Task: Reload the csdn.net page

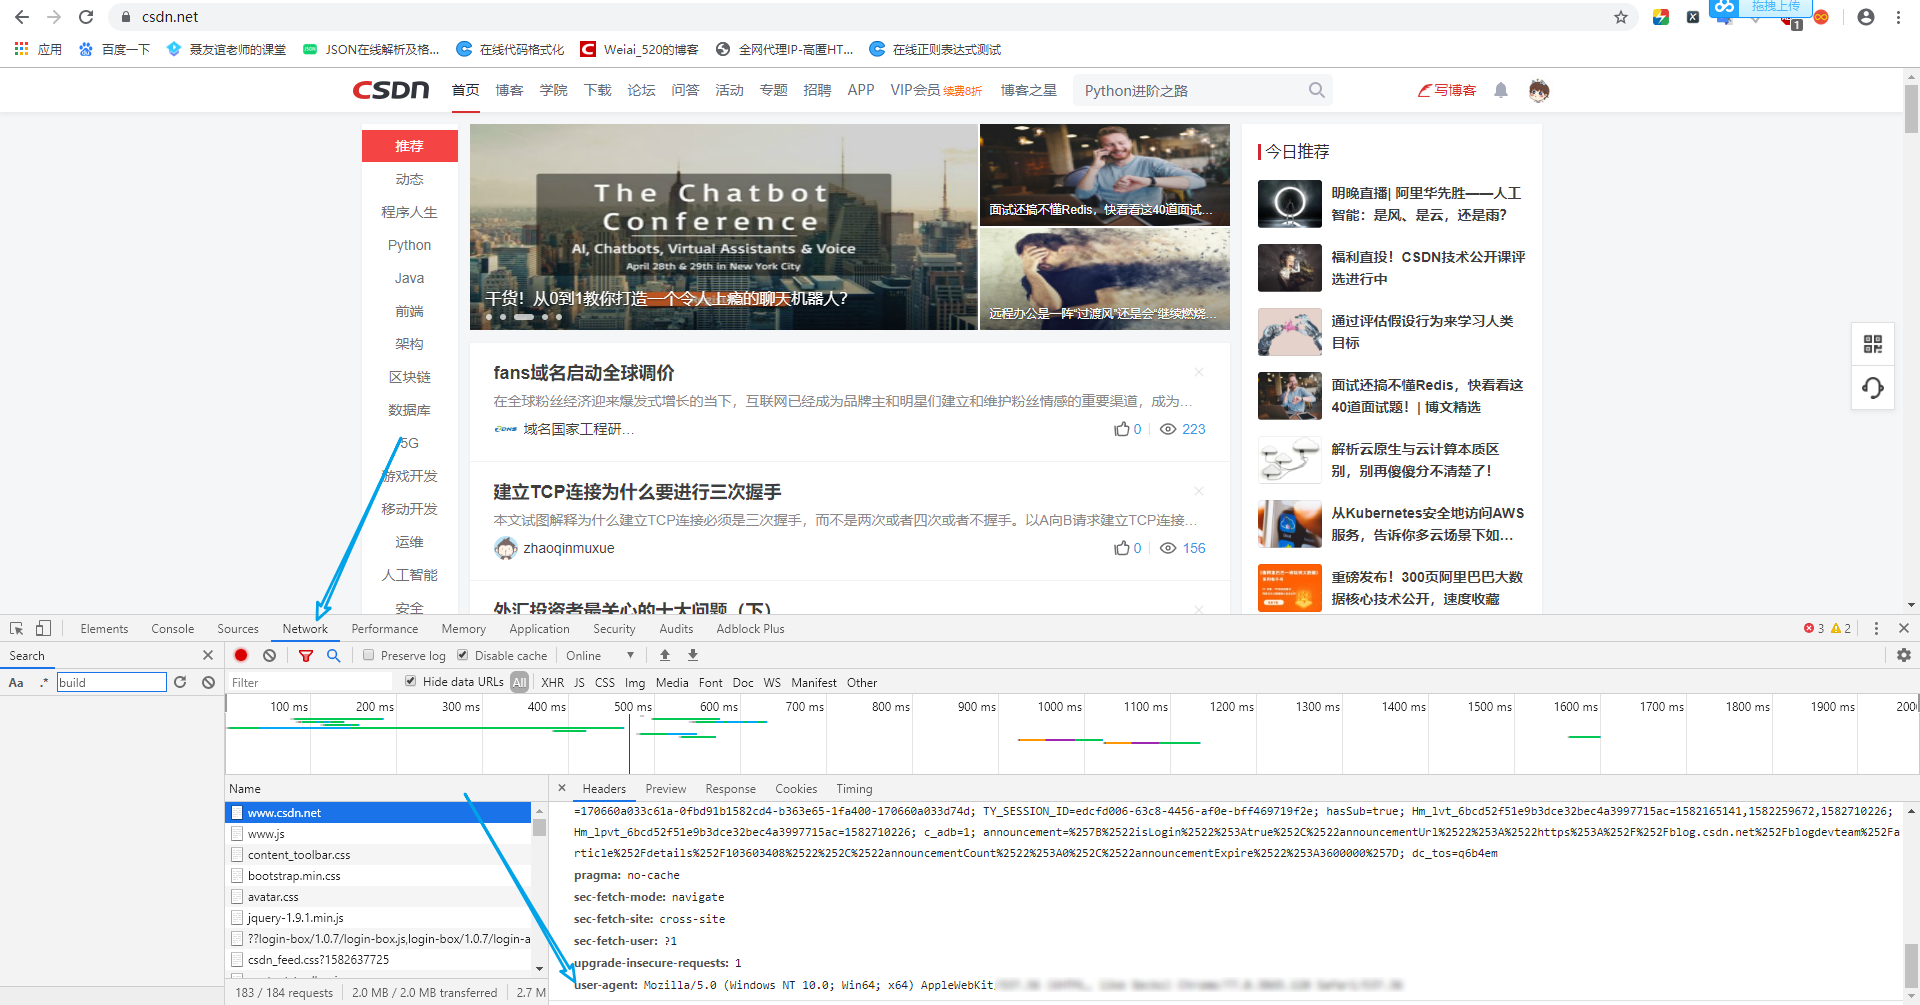Action: 86,17
